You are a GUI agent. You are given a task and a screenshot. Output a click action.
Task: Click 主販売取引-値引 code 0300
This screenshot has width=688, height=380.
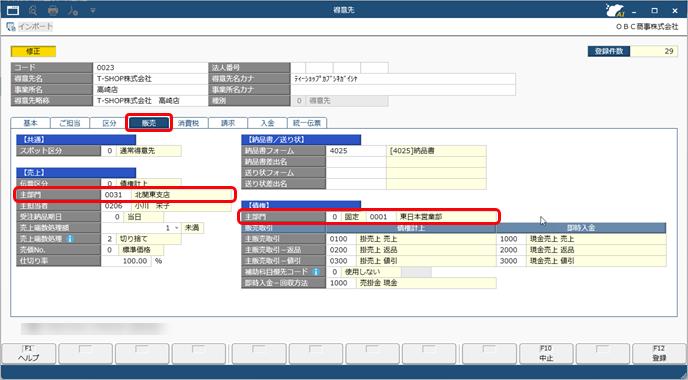coord(341,261)
